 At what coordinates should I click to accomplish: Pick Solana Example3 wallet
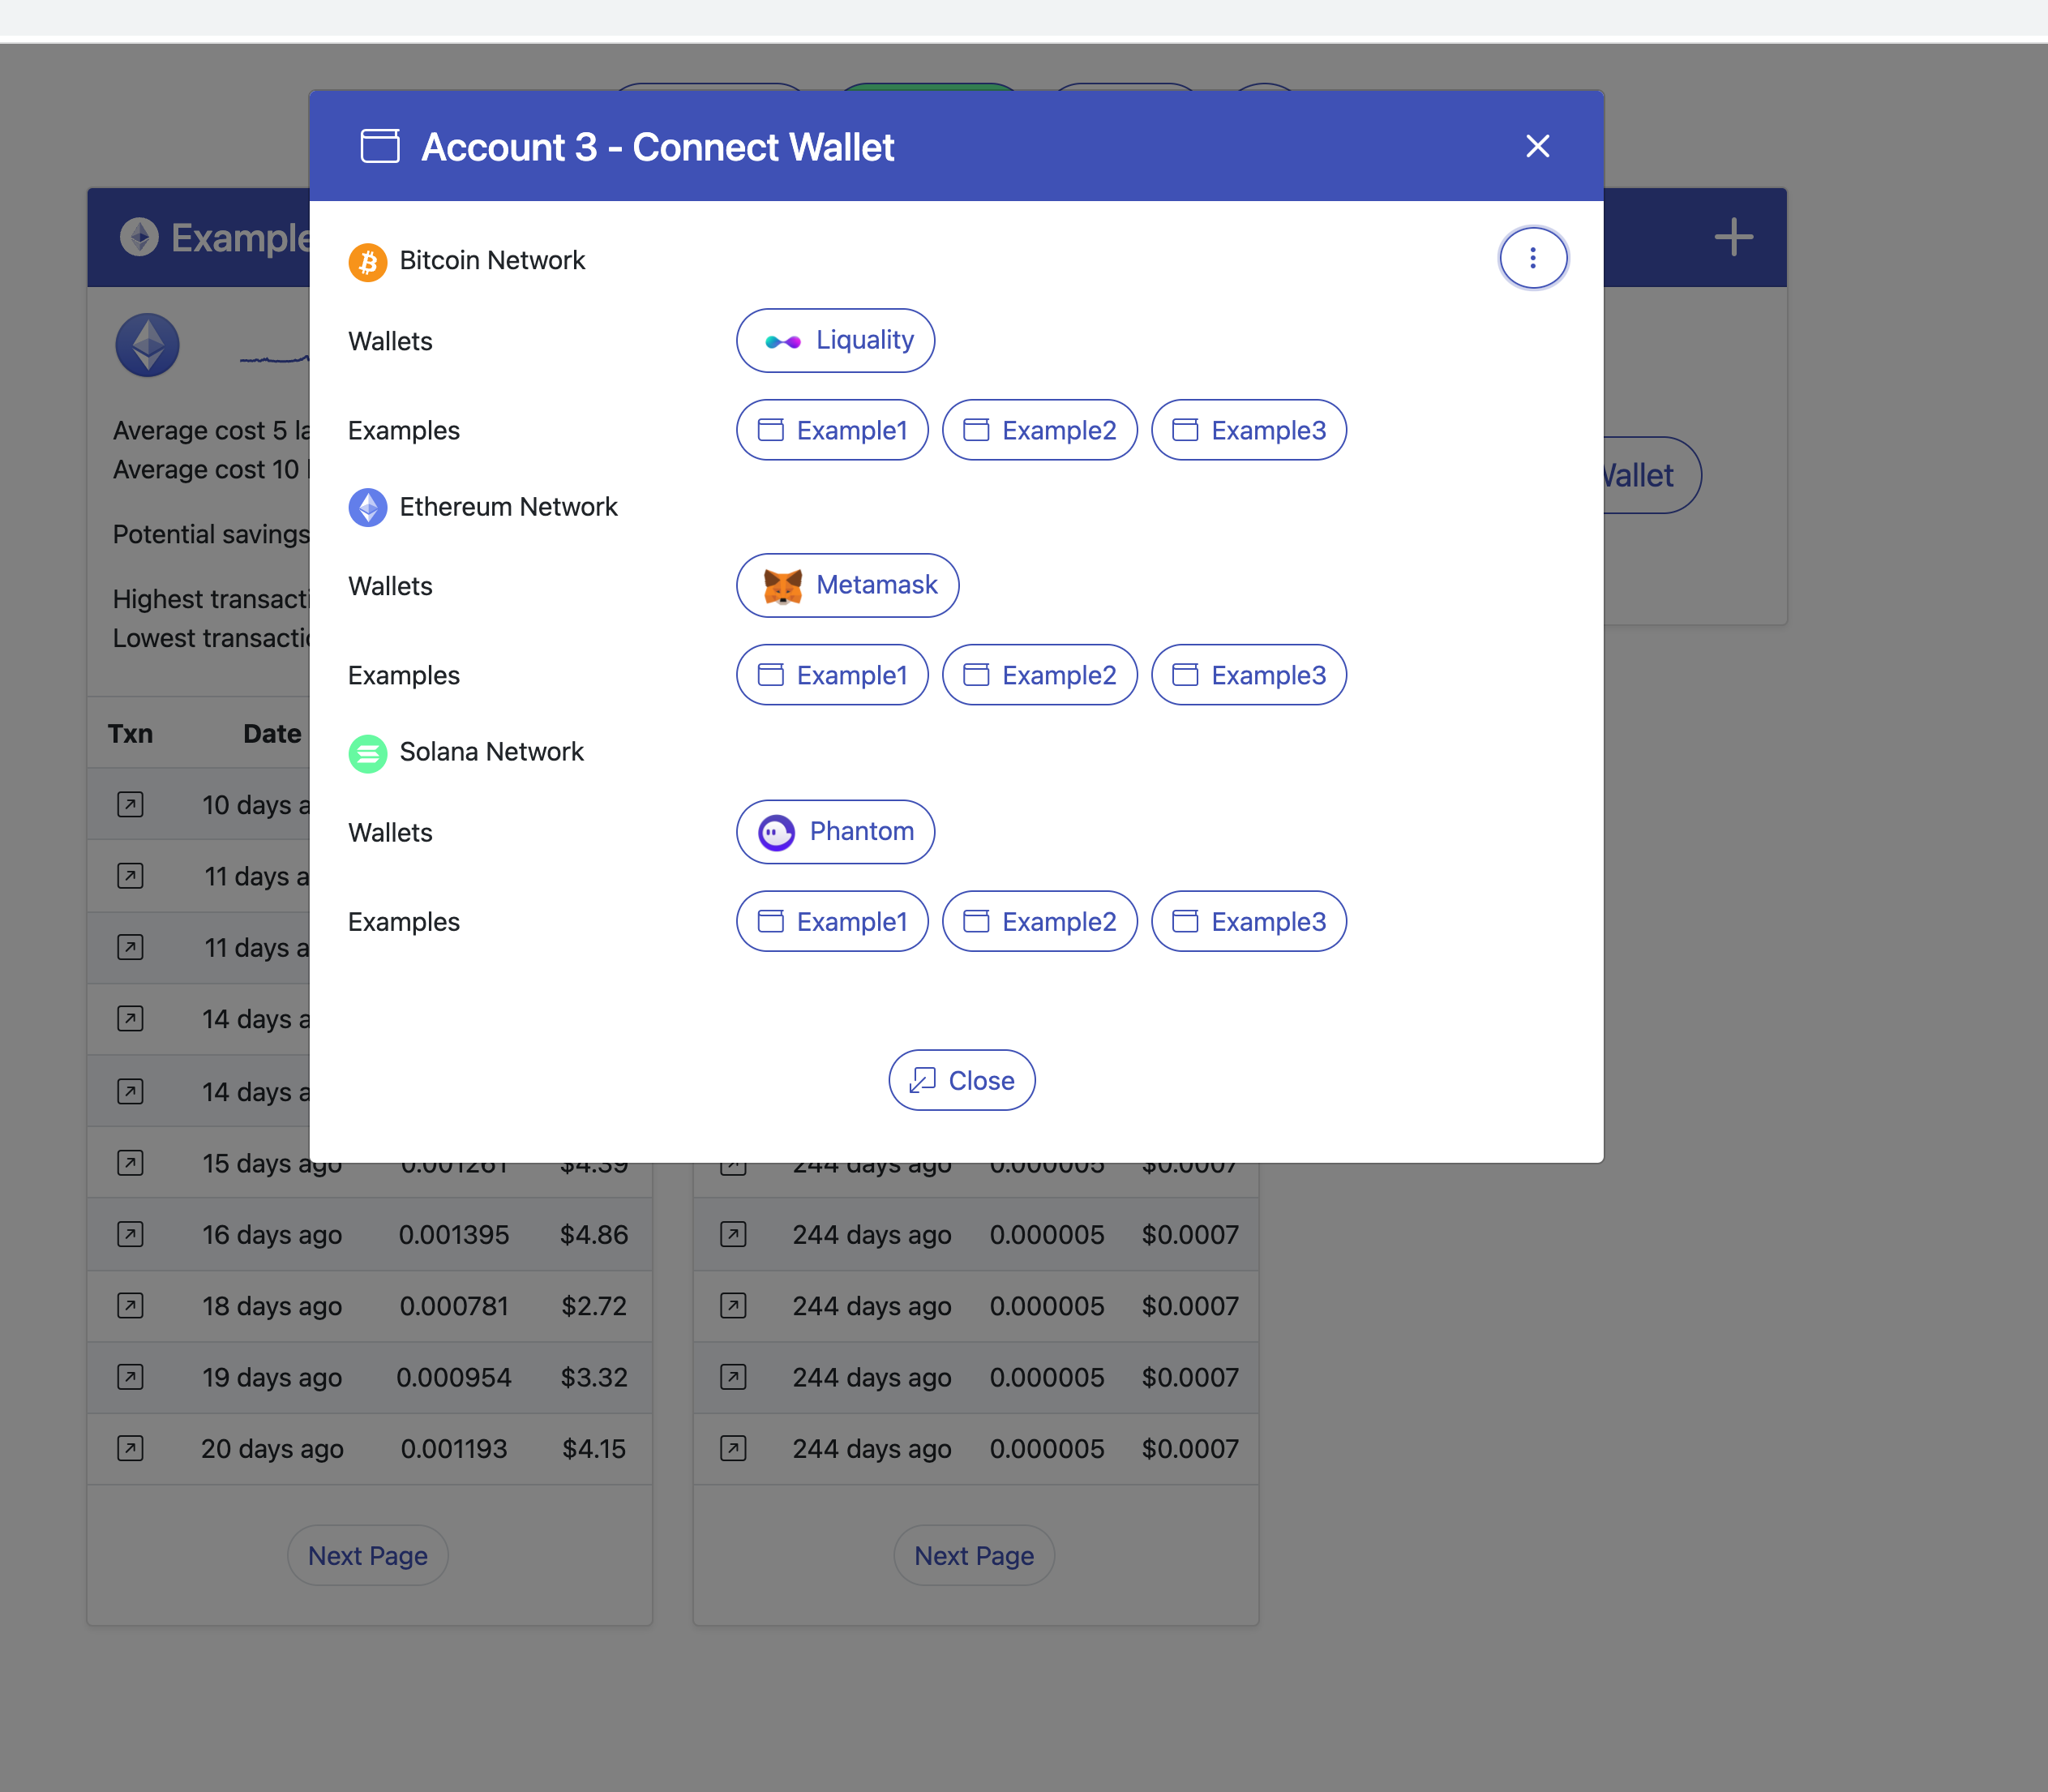click(x=1248, y=922)
